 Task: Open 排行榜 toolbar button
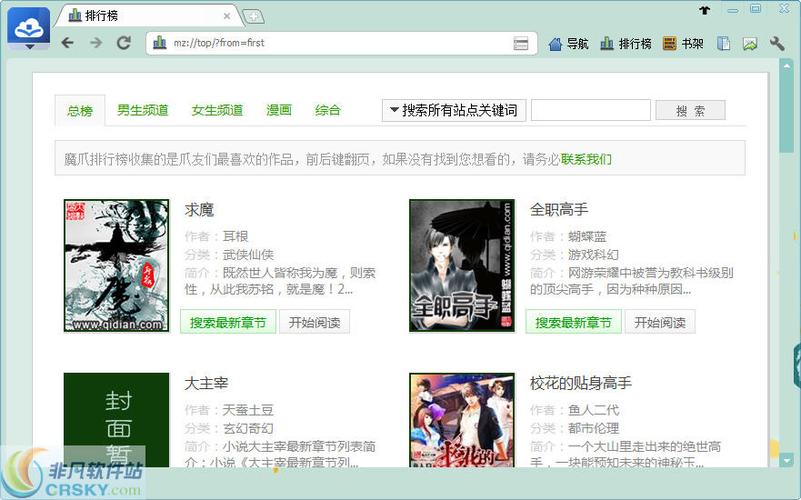click(x=625, y=44)
